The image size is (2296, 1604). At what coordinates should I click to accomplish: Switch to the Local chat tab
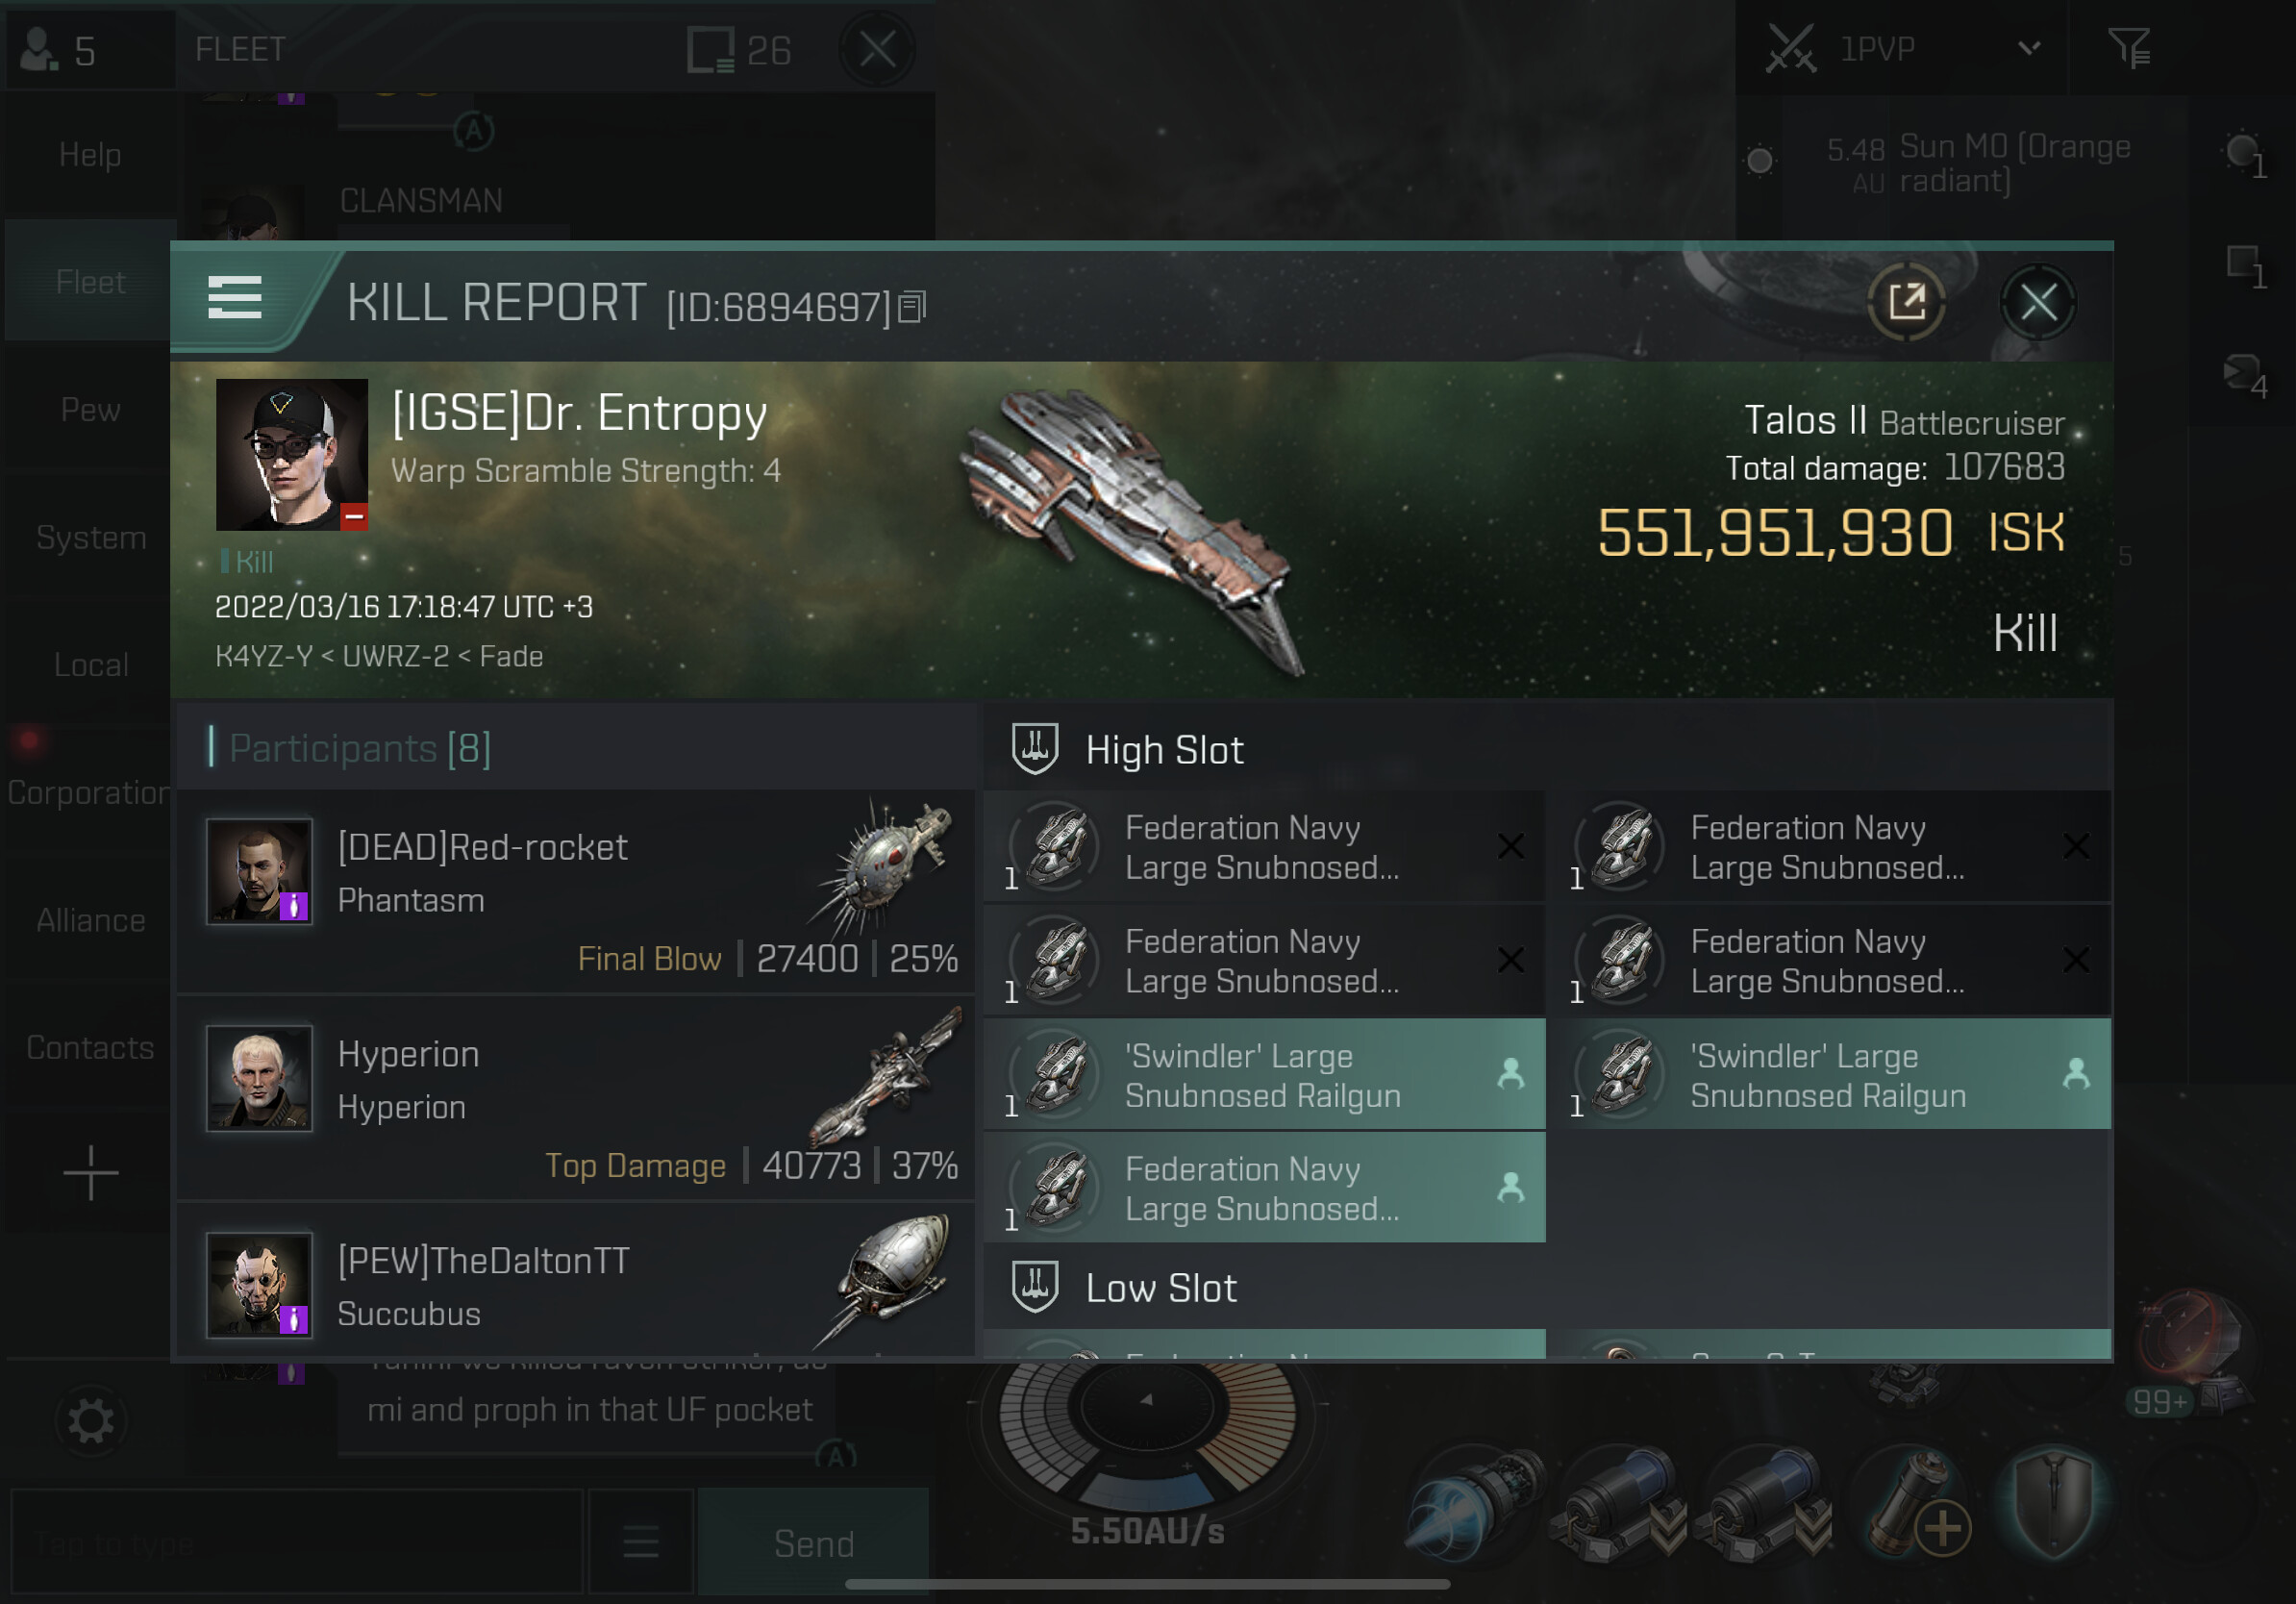pos(91,665)
